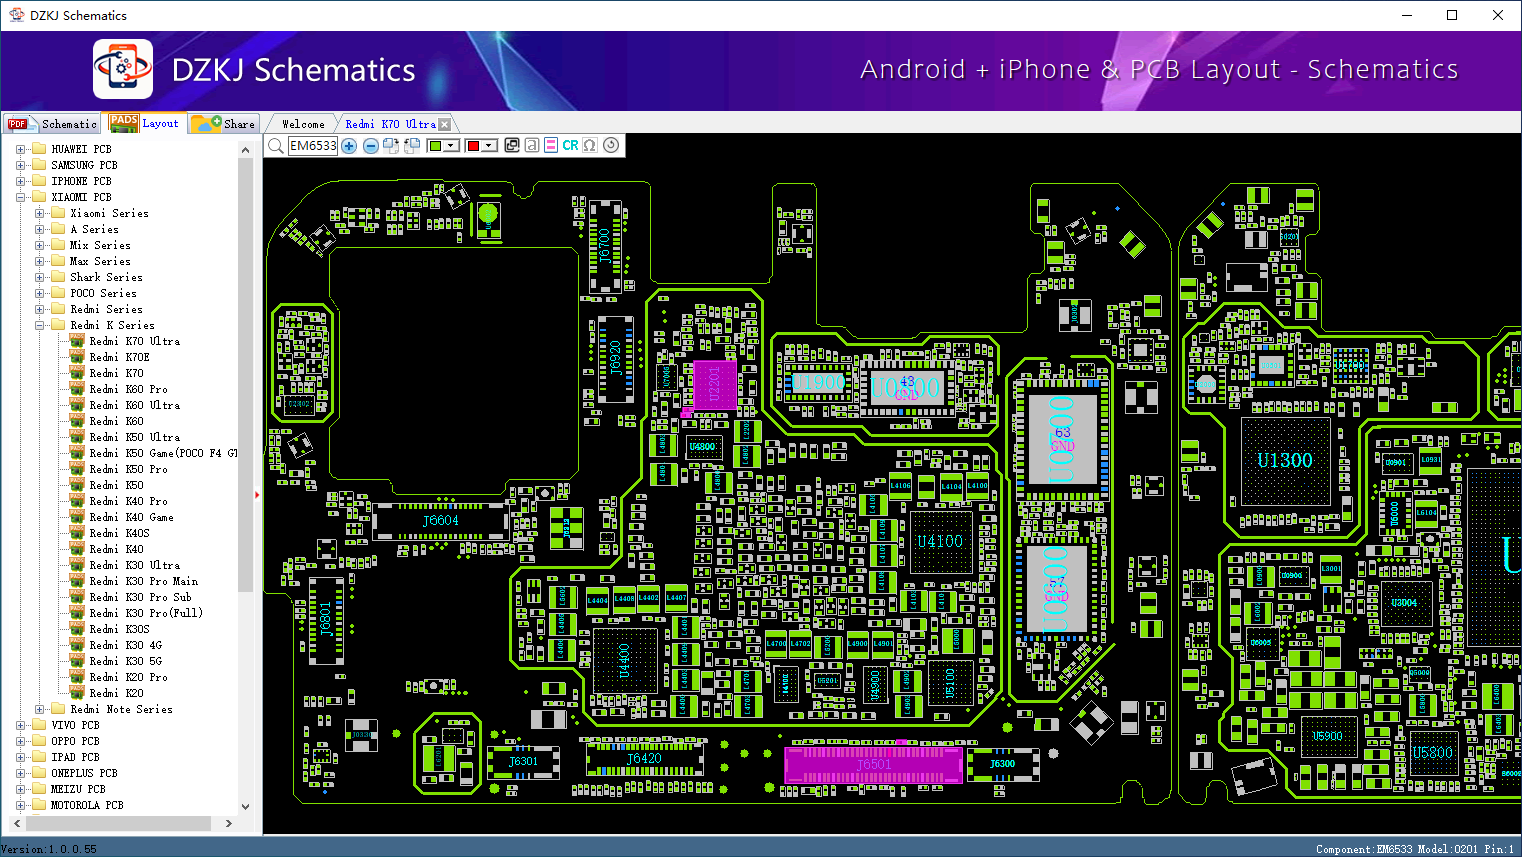Select Redmi K60 Ultra in the tree

pyautogui.click(x=135, y=405)
